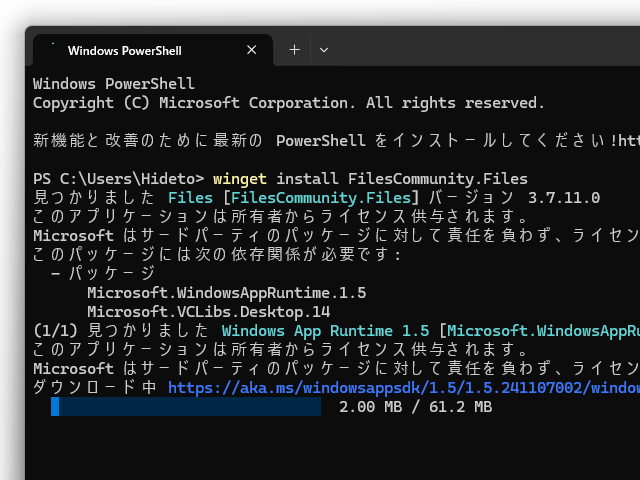Click the Microsoft.WindowsAppRuntime.1.5 dependency line
The height and width of the screenshot is (480, 640).
pos(226,293)
